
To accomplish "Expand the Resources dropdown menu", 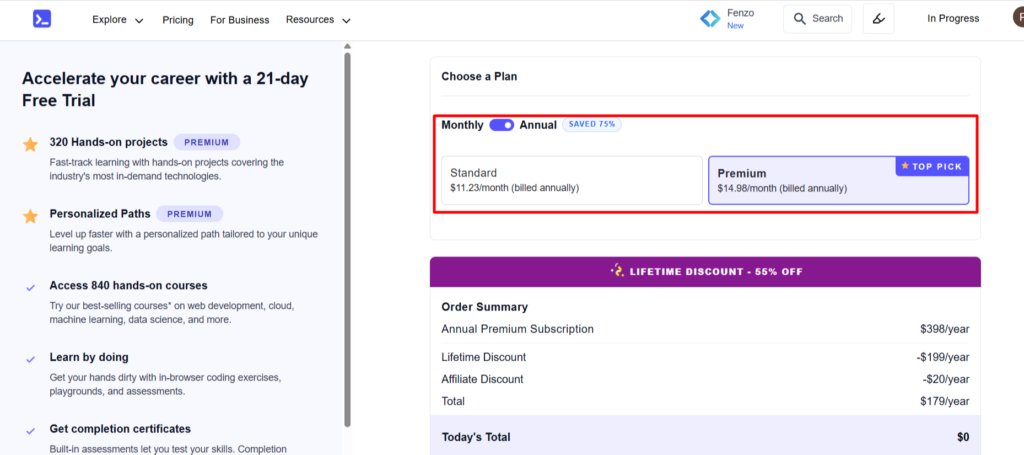I will [318, 20].
